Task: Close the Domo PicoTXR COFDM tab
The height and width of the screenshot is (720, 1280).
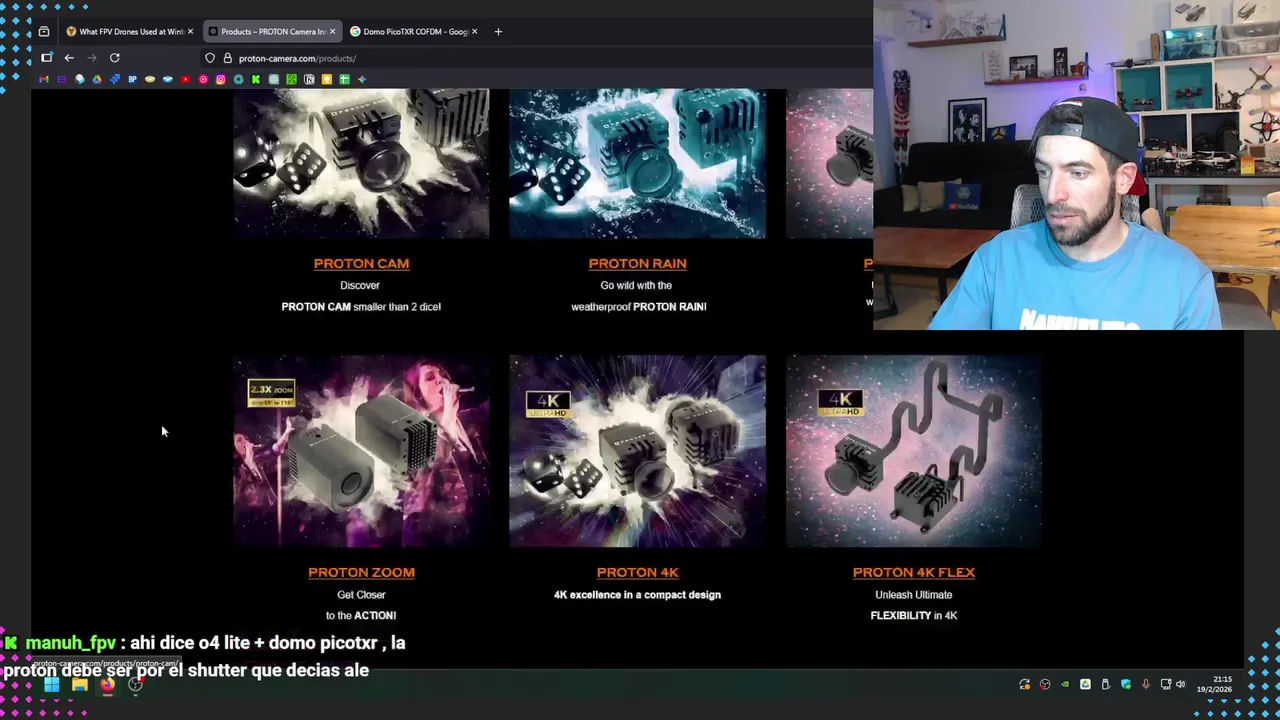Action: (x=474, y=31)
